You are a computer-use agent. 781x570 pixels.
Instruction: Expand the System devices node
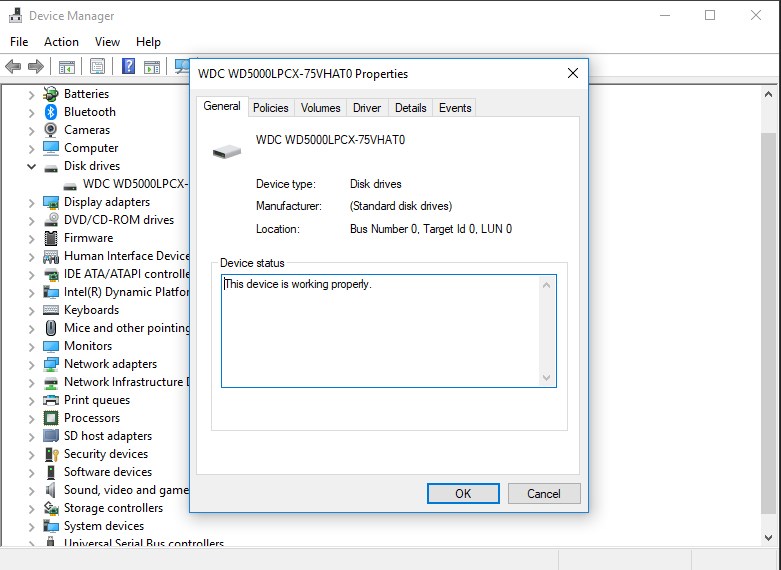click(31, 527)
